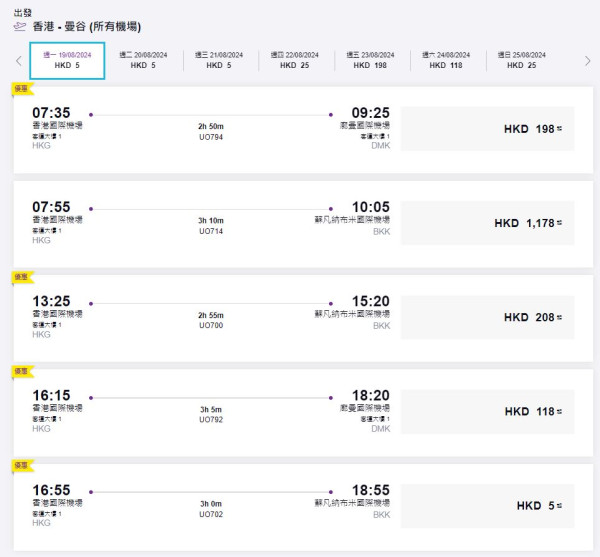Click the BKK code on flight UO714

pyautogui.click(x=382, y=231)
